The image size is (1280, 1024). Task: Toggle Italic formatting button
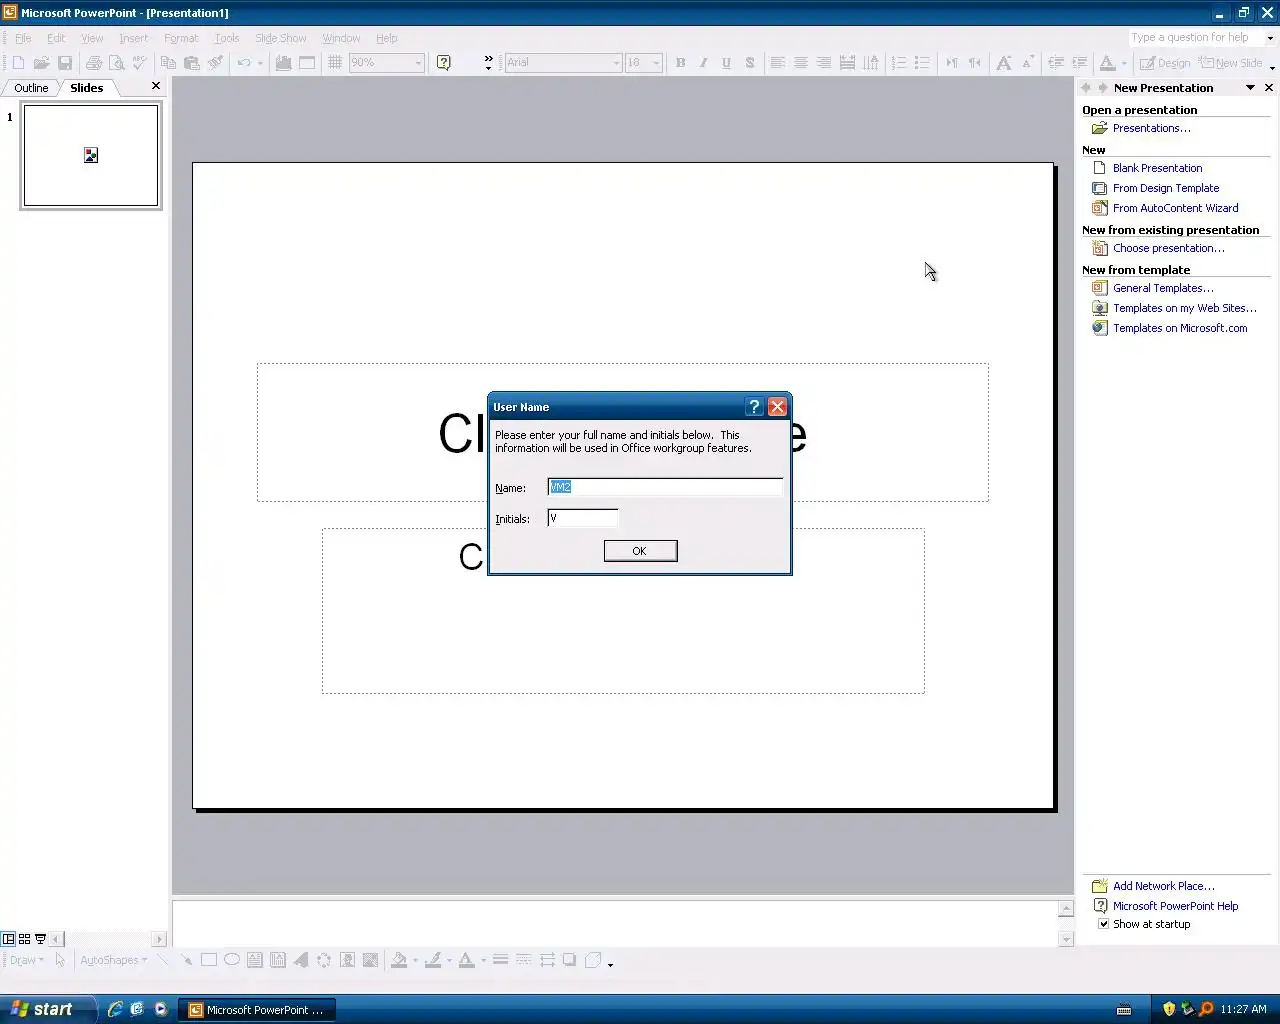tap(704, 63)
